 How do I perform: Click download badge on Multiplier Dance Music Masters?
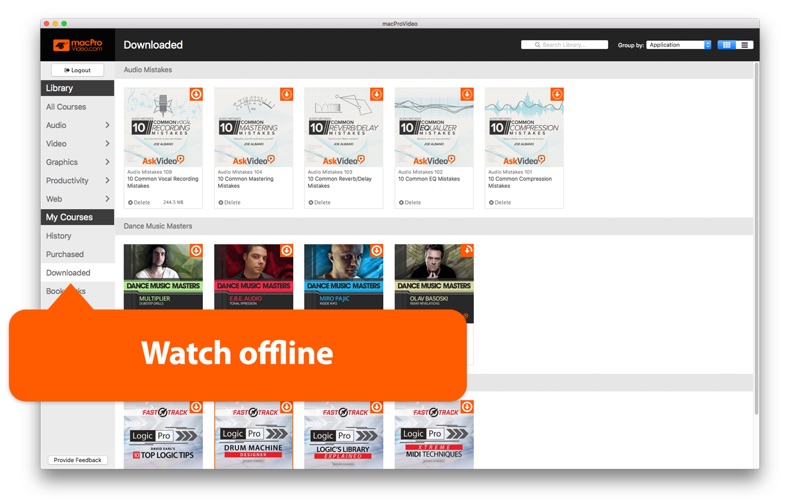(196, 251)
